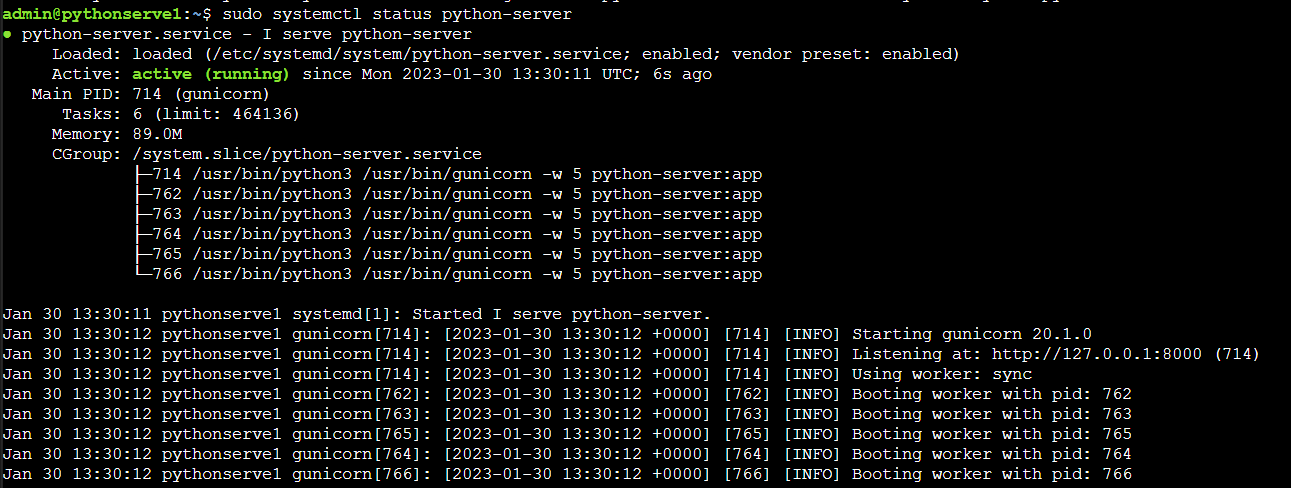1291x488 pixels.
Task: Click the "Booting worker with pid: 765" log entry
Action: tap(992, 434)
